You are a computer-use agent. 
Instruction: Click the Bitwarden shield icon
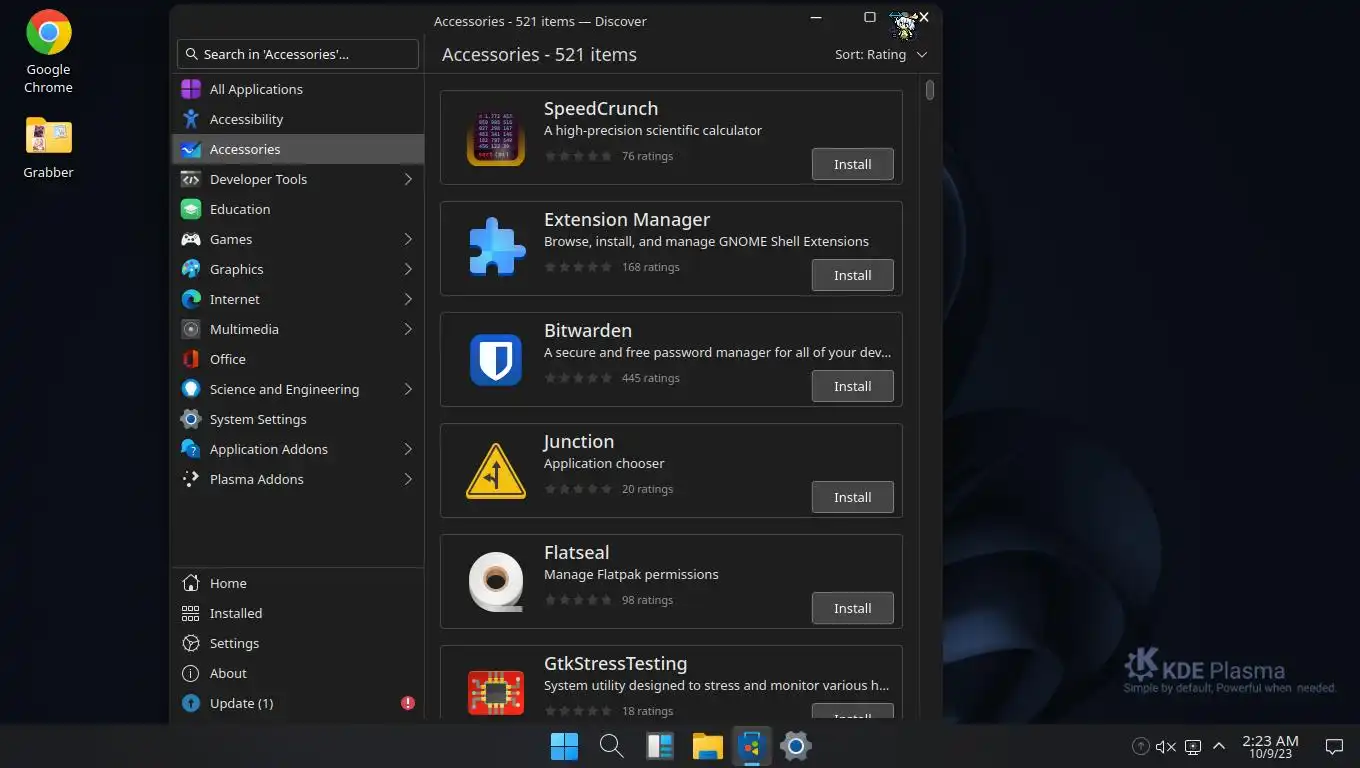tap(496, 359)
